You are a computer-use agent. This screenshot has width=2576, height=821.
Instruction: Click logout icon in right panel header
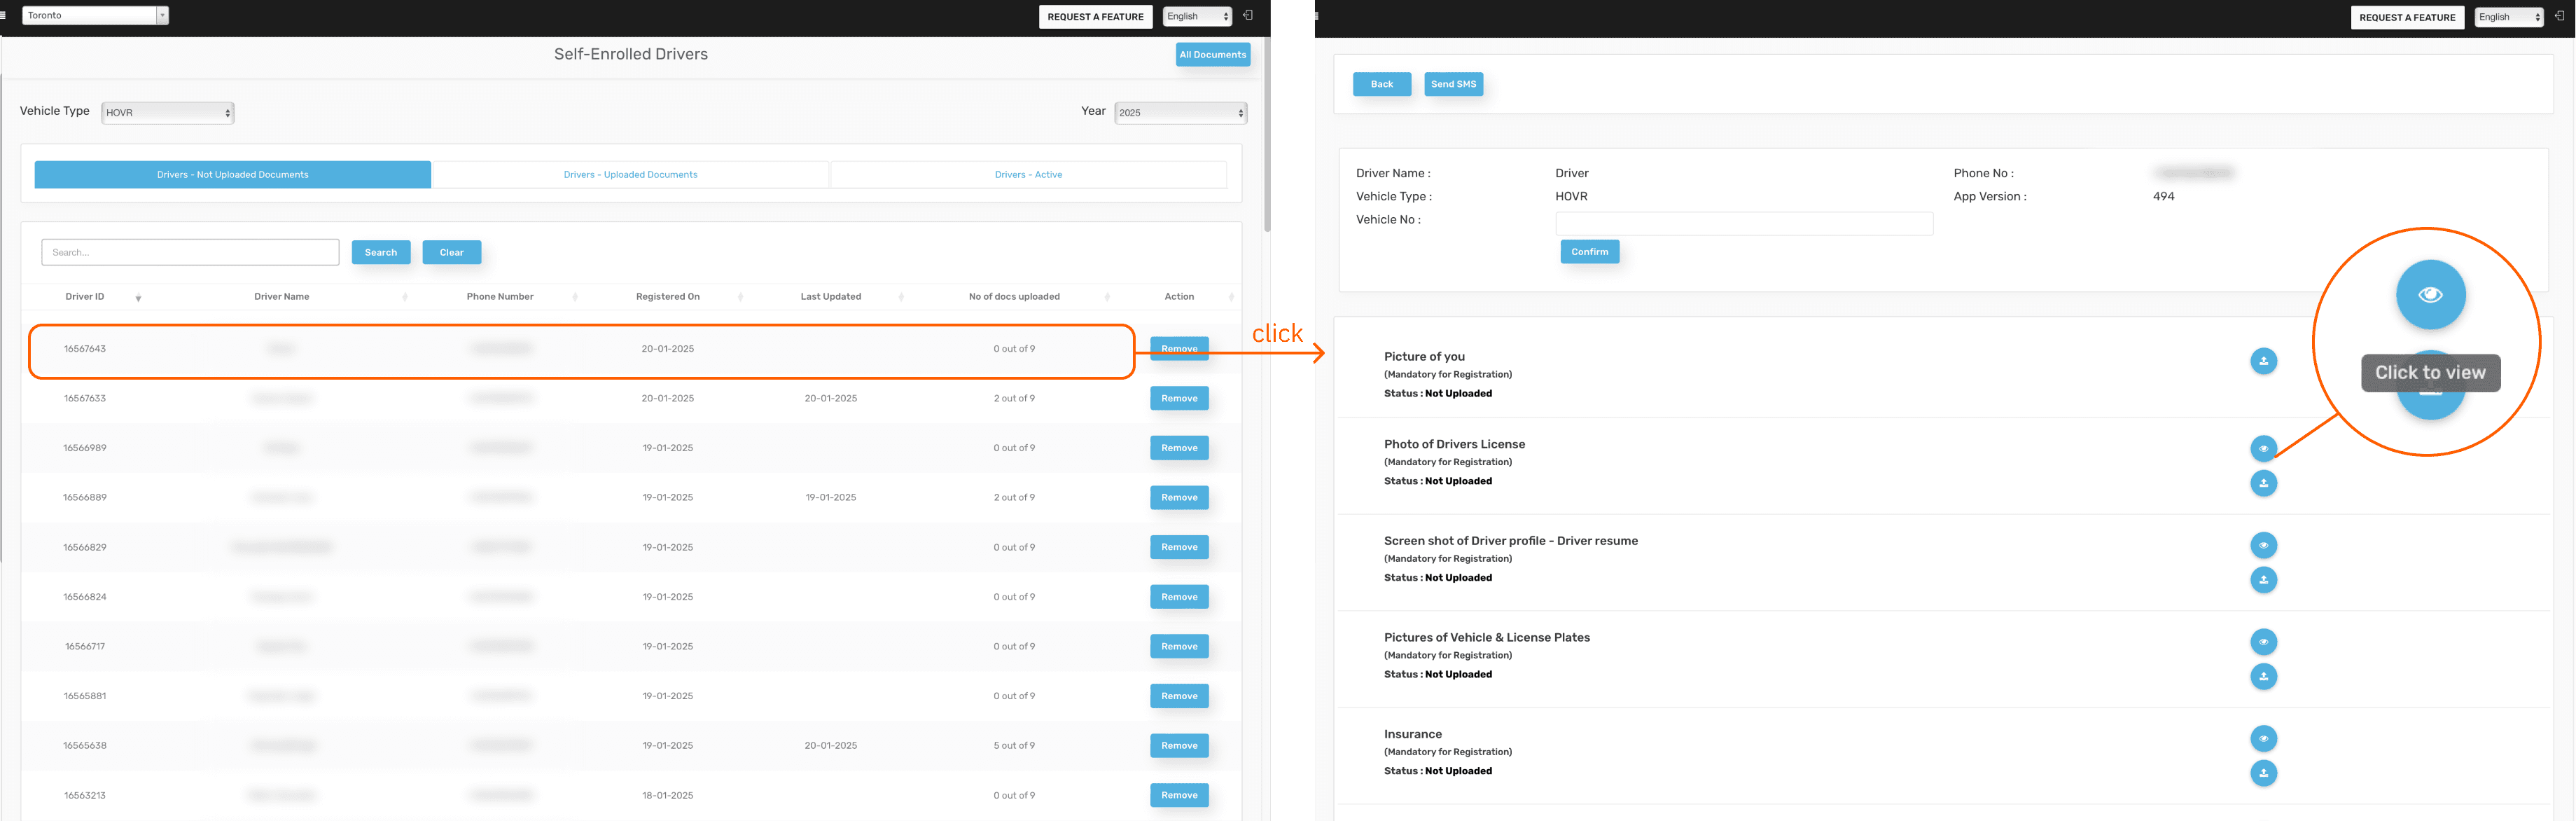pos(2559,16)
